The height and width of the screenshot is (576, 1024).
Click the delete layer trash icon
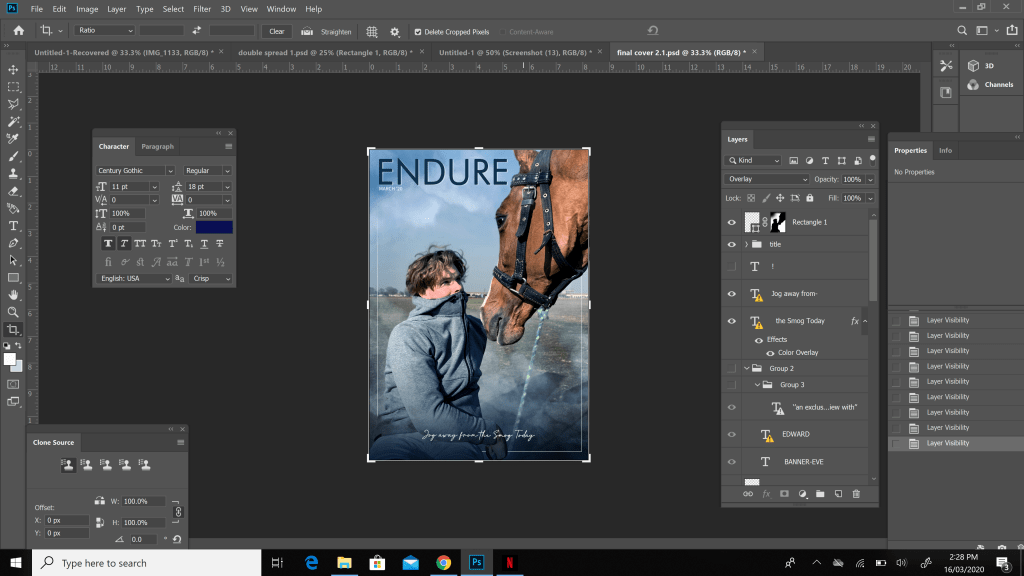tap(856, 493)
